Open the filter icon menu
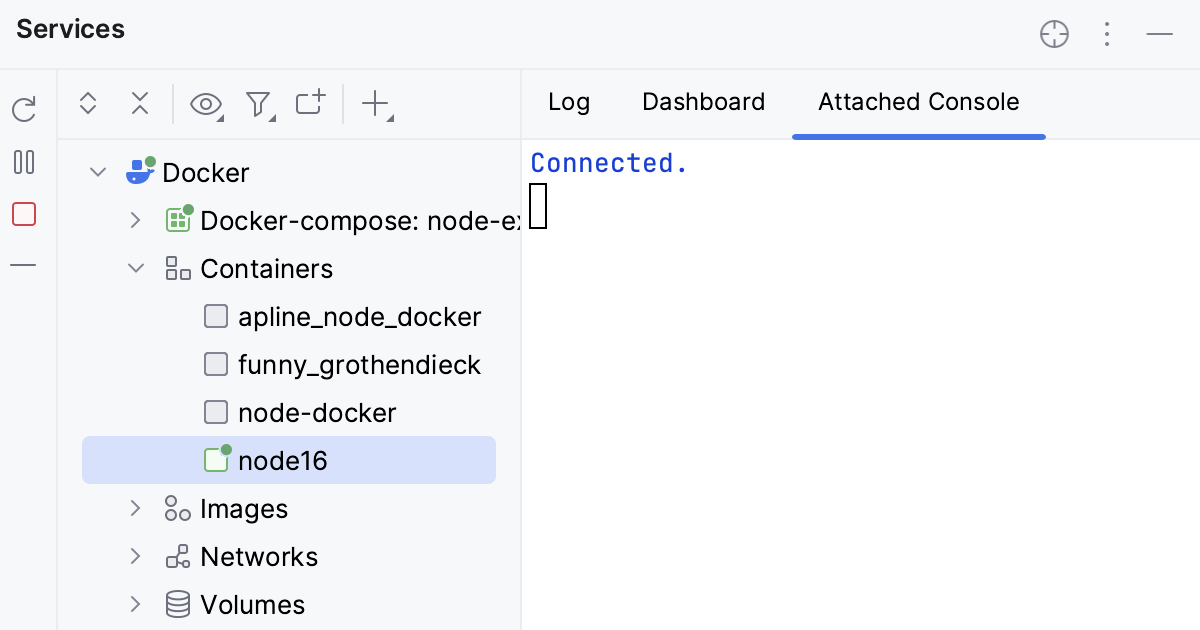The width and height of the screenshot is (1200, 630). [257, 103]
